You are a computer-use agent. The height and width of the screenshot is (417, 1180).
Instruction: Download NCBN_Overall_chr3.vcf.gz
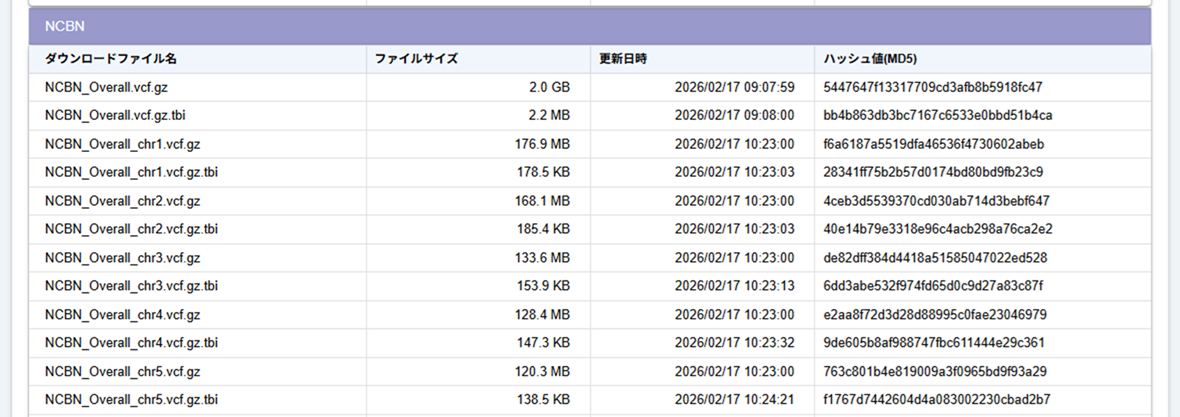coord(122,258)
